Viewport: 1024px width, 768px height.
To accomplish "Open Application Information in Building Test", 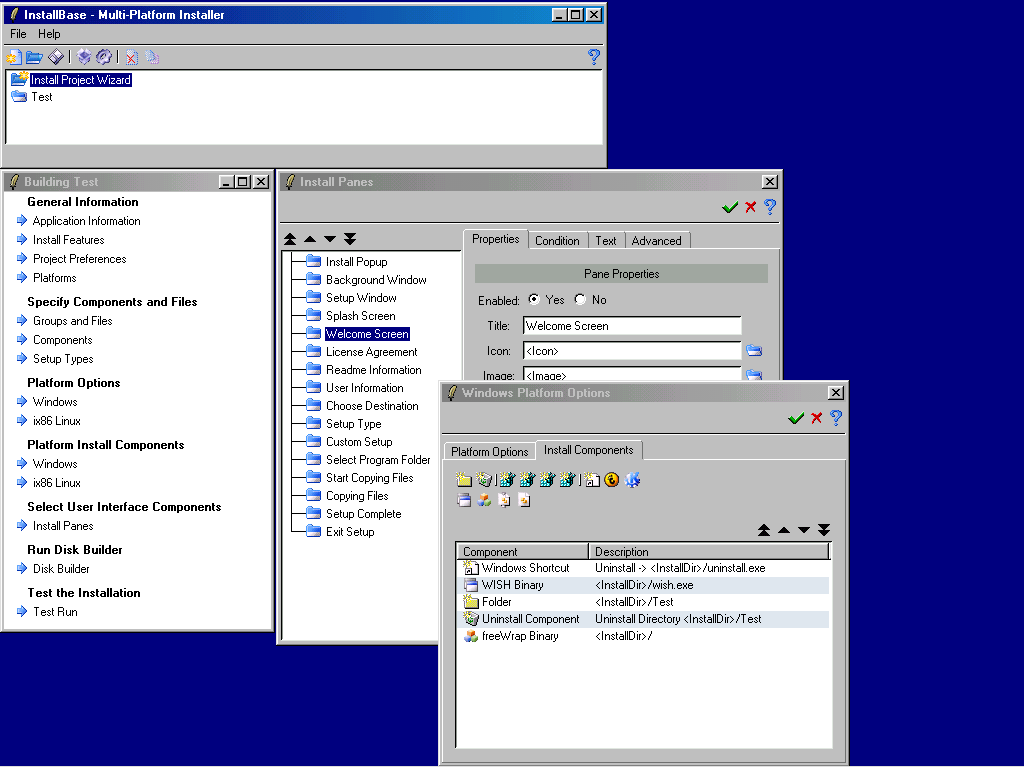I will pyautogui.click(x=86, y=221).
